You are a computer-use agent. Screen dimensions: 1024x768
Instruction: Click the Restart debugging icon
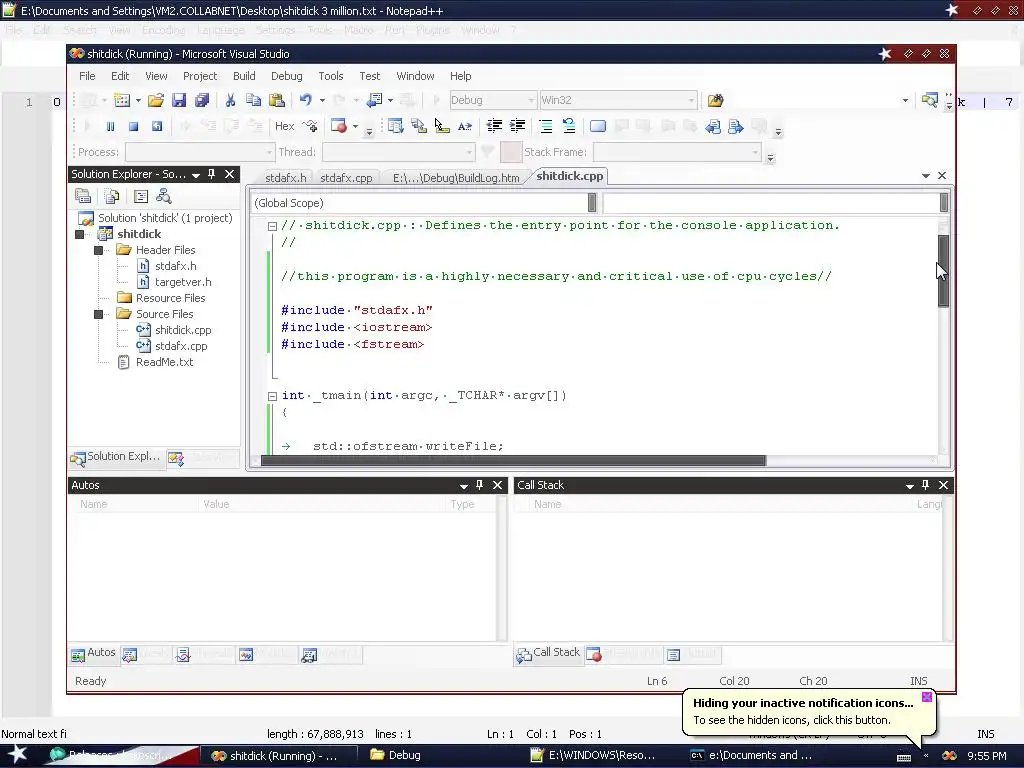(x=157, y=126)
